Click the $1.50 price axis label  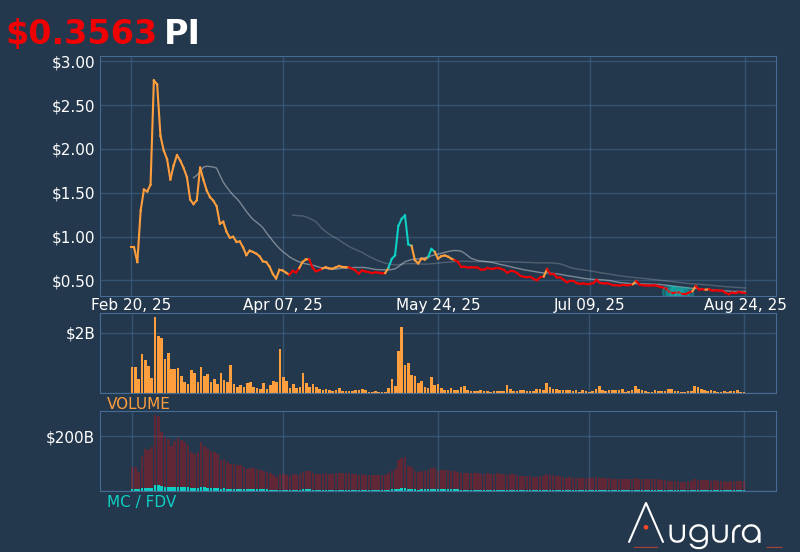(x=73, y=193)
